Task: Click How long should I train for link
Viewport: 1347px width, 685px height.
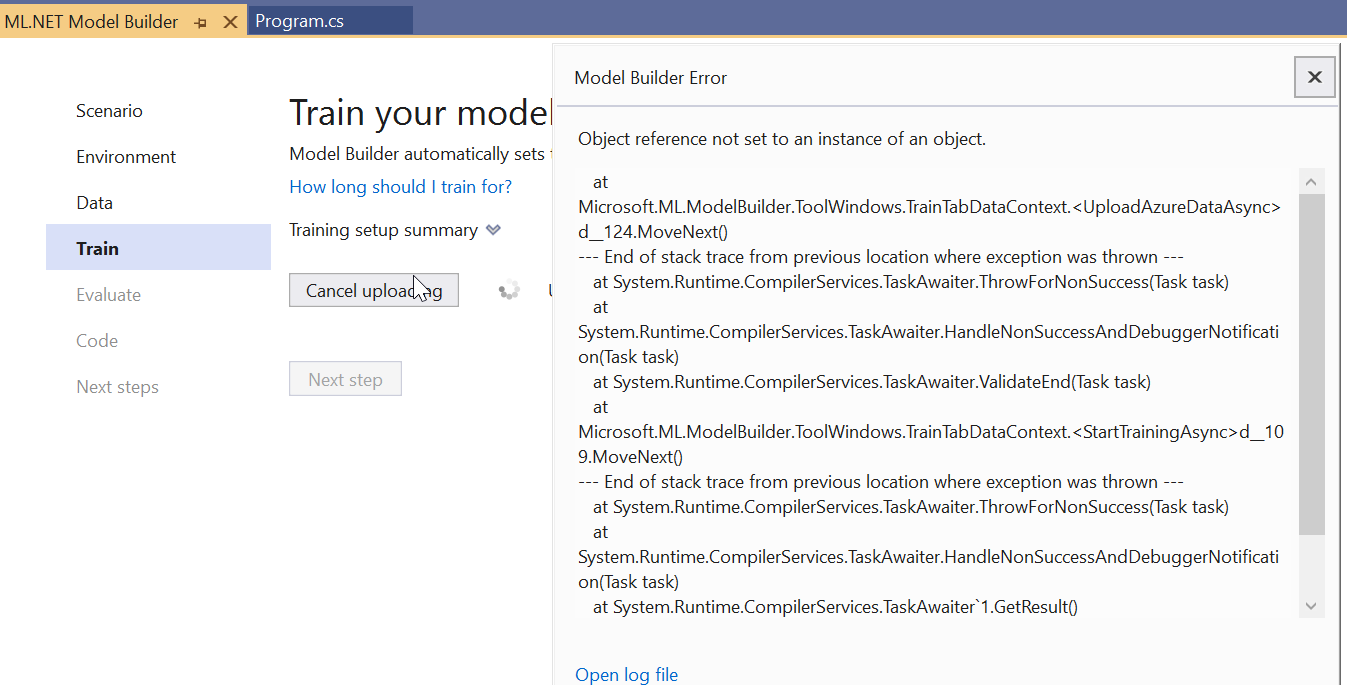Action: 400,186
